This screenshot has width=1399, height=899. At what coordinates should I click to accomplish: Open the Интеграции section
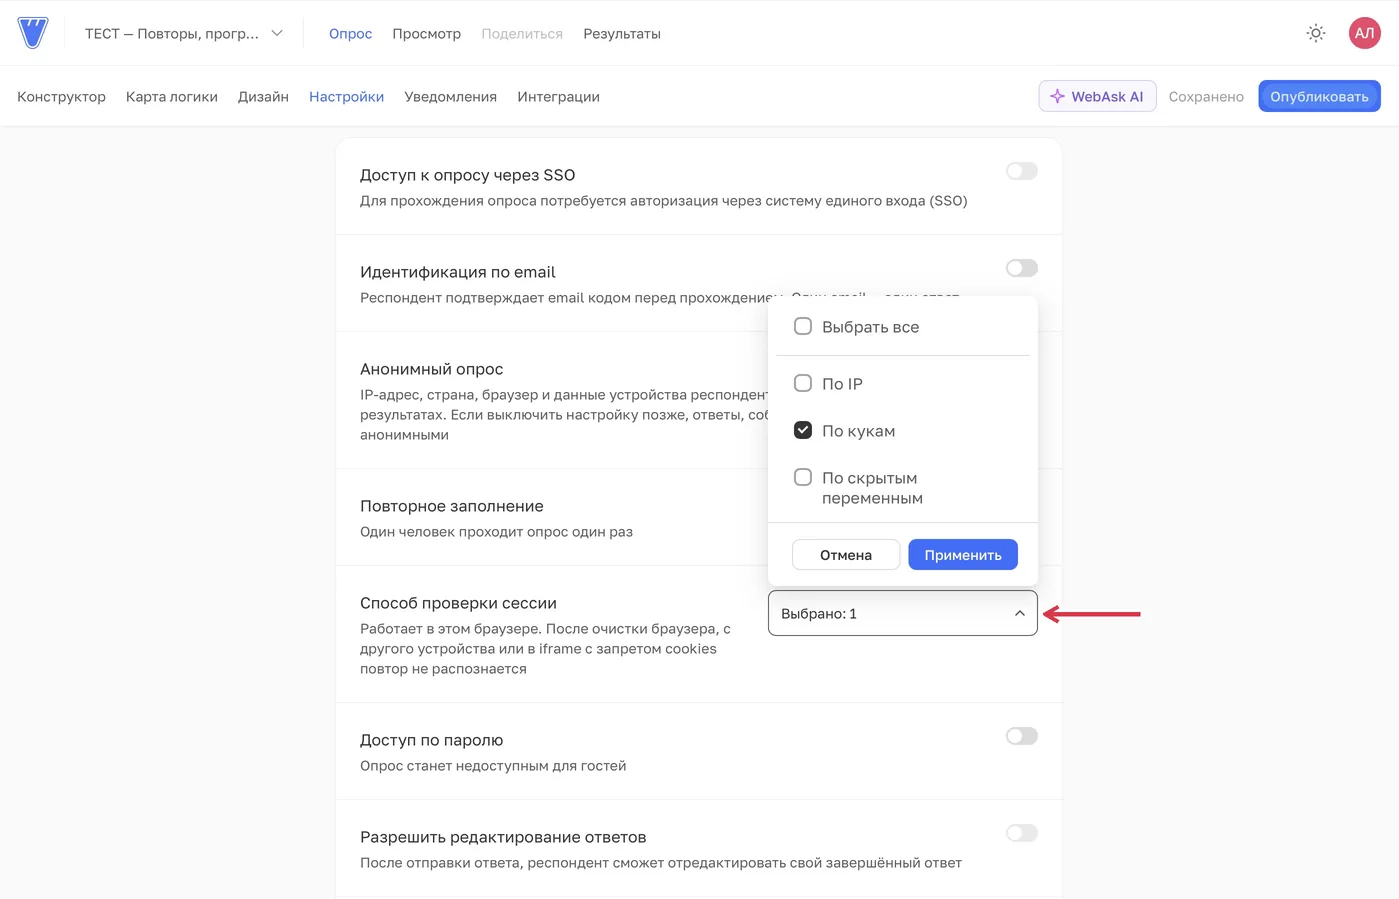click(558, 97)
